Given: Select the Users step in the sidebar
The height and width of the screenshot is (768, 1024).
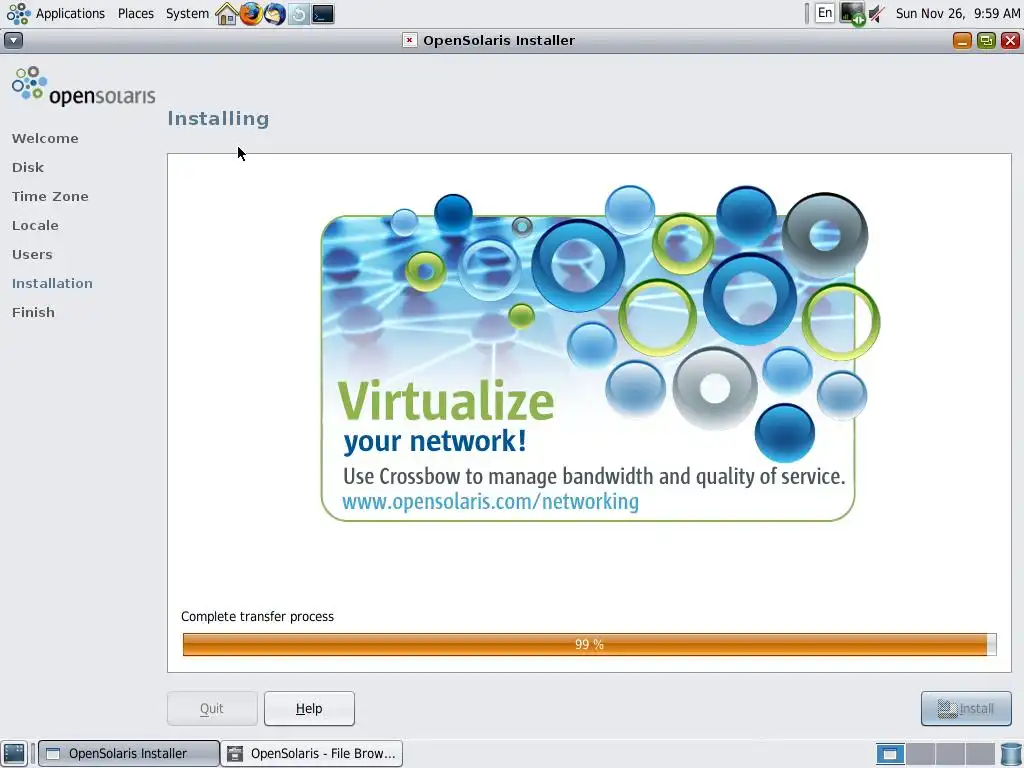Looking at the screenshot, I should click(x=32, y=254).
